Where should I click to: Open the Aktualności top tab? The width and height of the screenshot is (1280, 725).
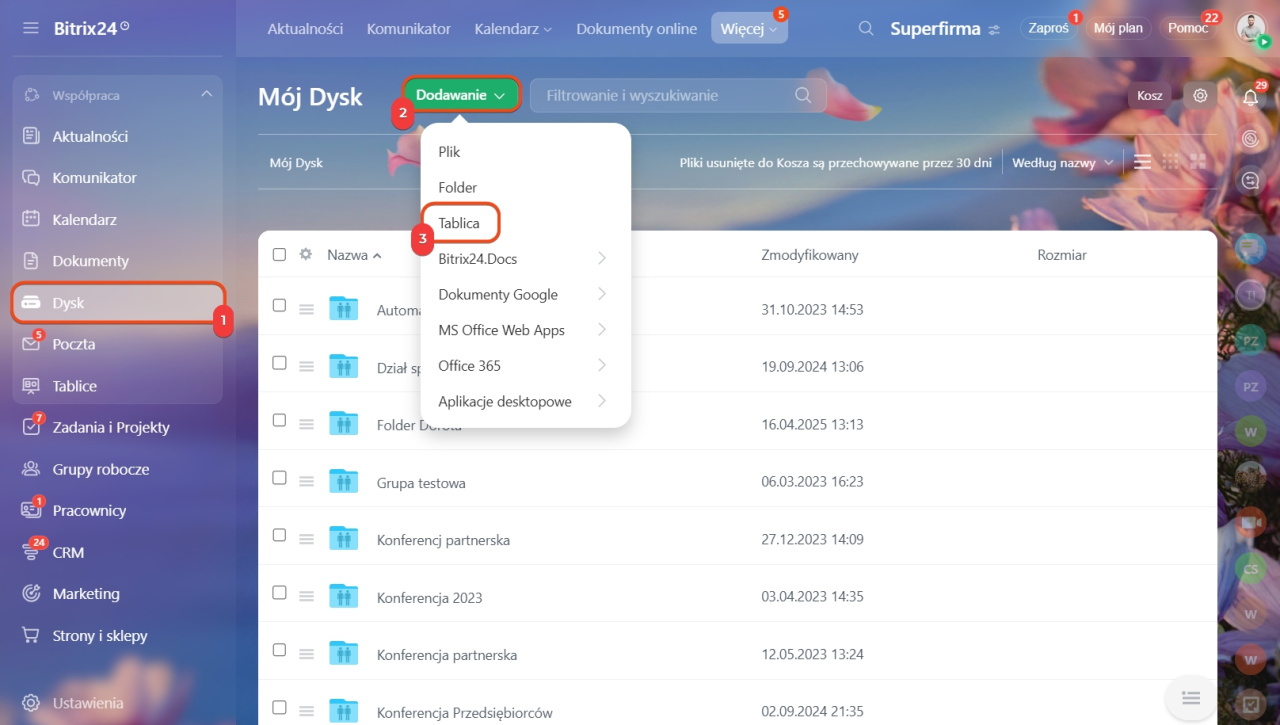click(x=305, y=29)
